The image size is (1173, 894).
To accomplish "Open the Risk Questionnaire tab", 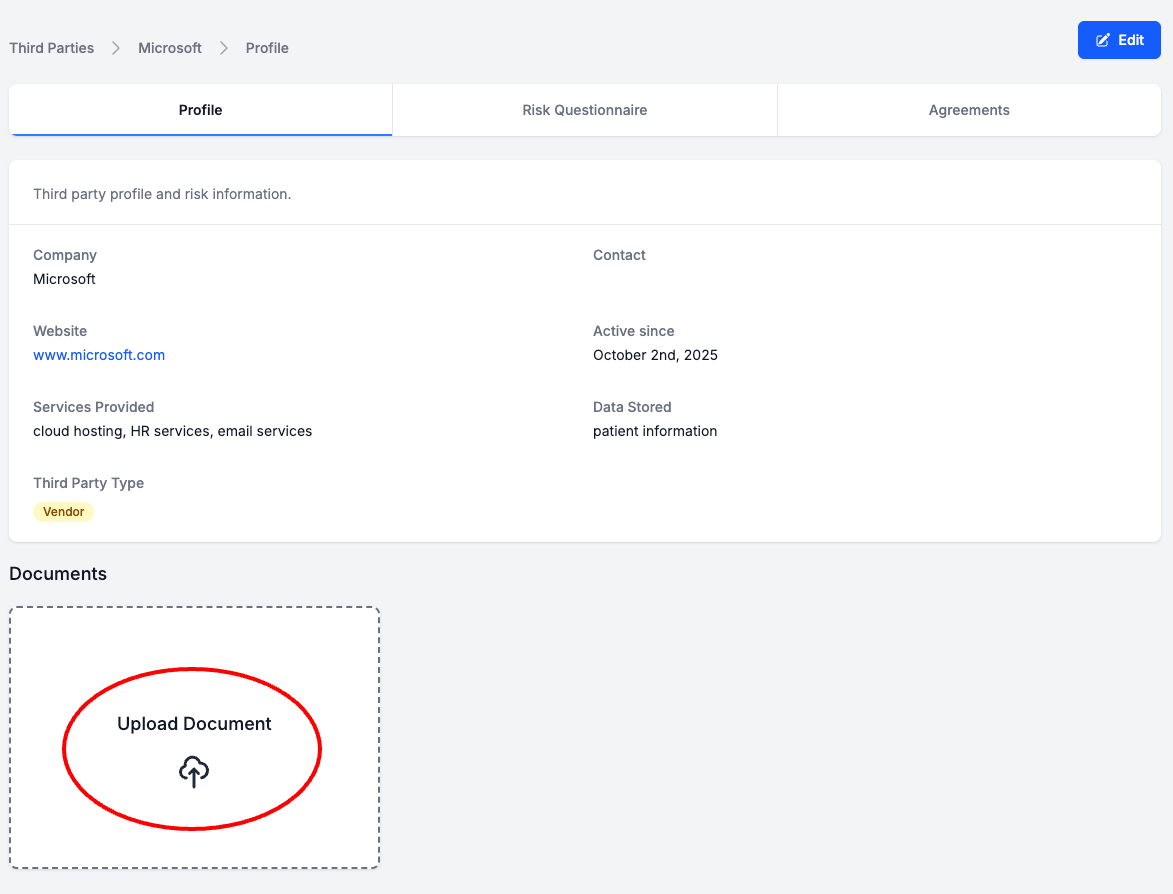I will (x=584, y=110).
